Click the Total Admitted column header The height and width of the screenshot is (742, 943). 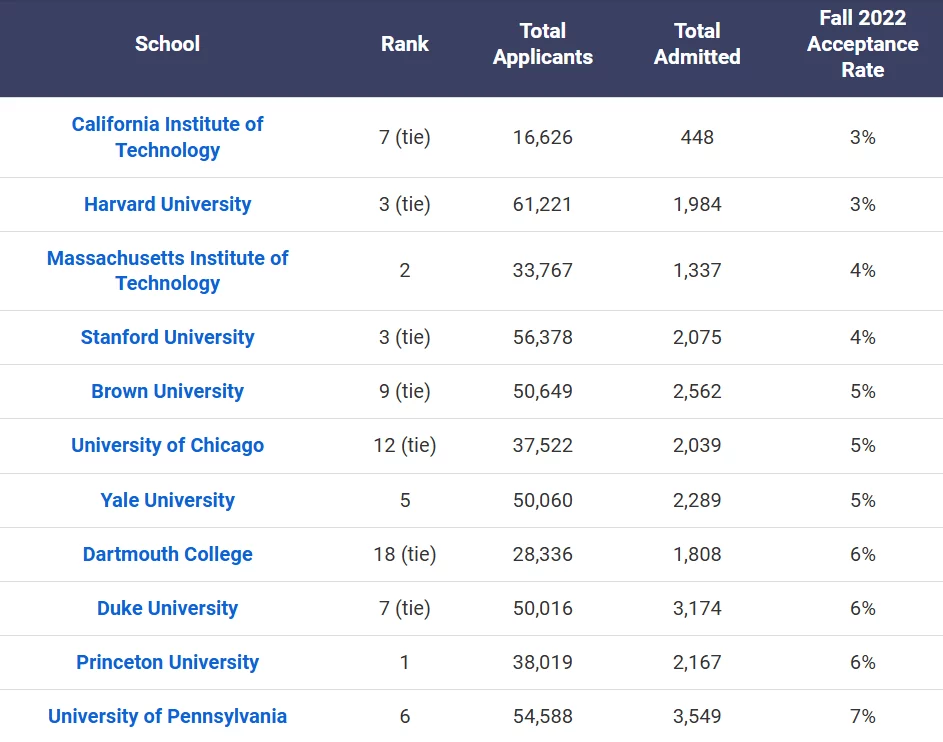[x=697, y=44]
